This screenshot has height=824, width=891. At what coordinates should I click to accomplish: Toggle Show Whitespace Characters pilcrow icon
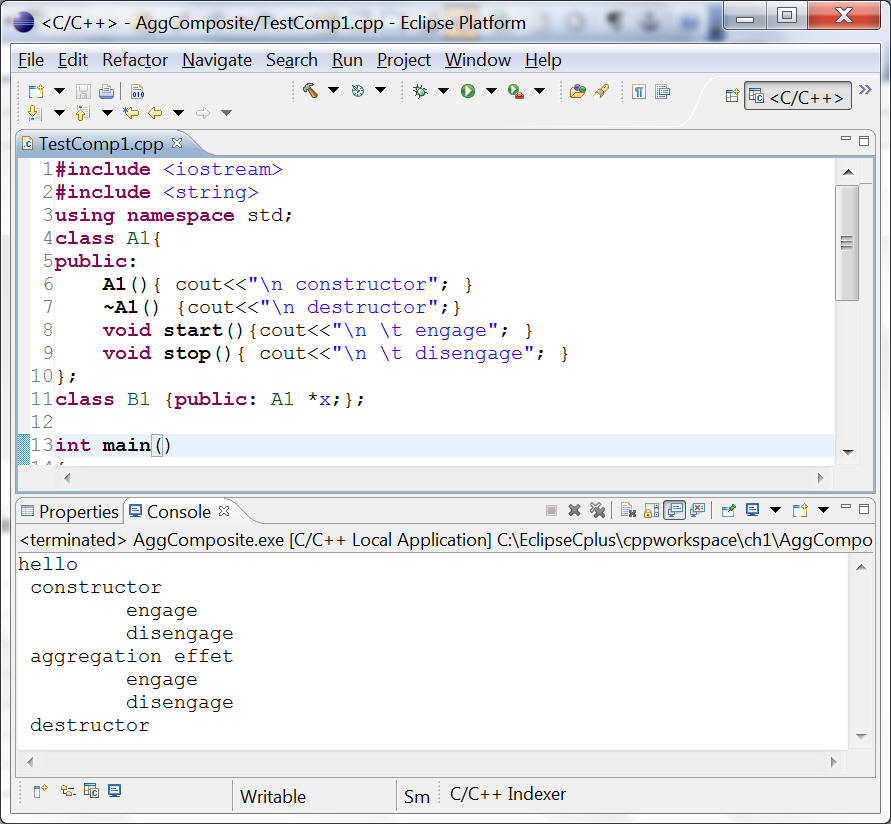(639, 91)
